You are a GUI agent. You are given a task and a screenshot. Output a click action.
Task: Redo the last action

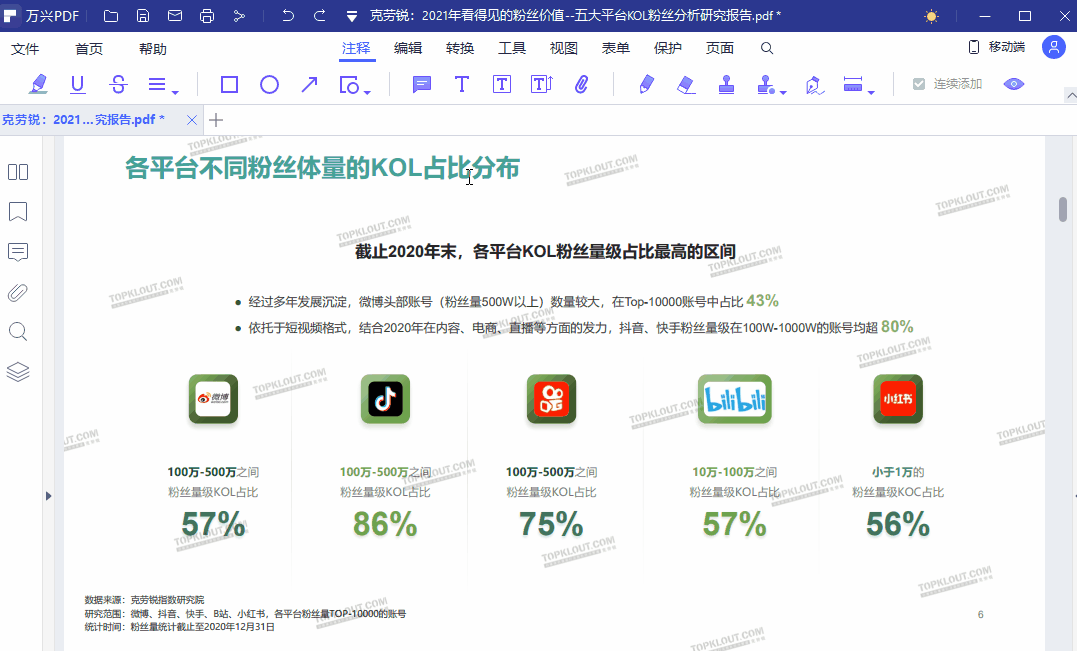click(319, 15)
